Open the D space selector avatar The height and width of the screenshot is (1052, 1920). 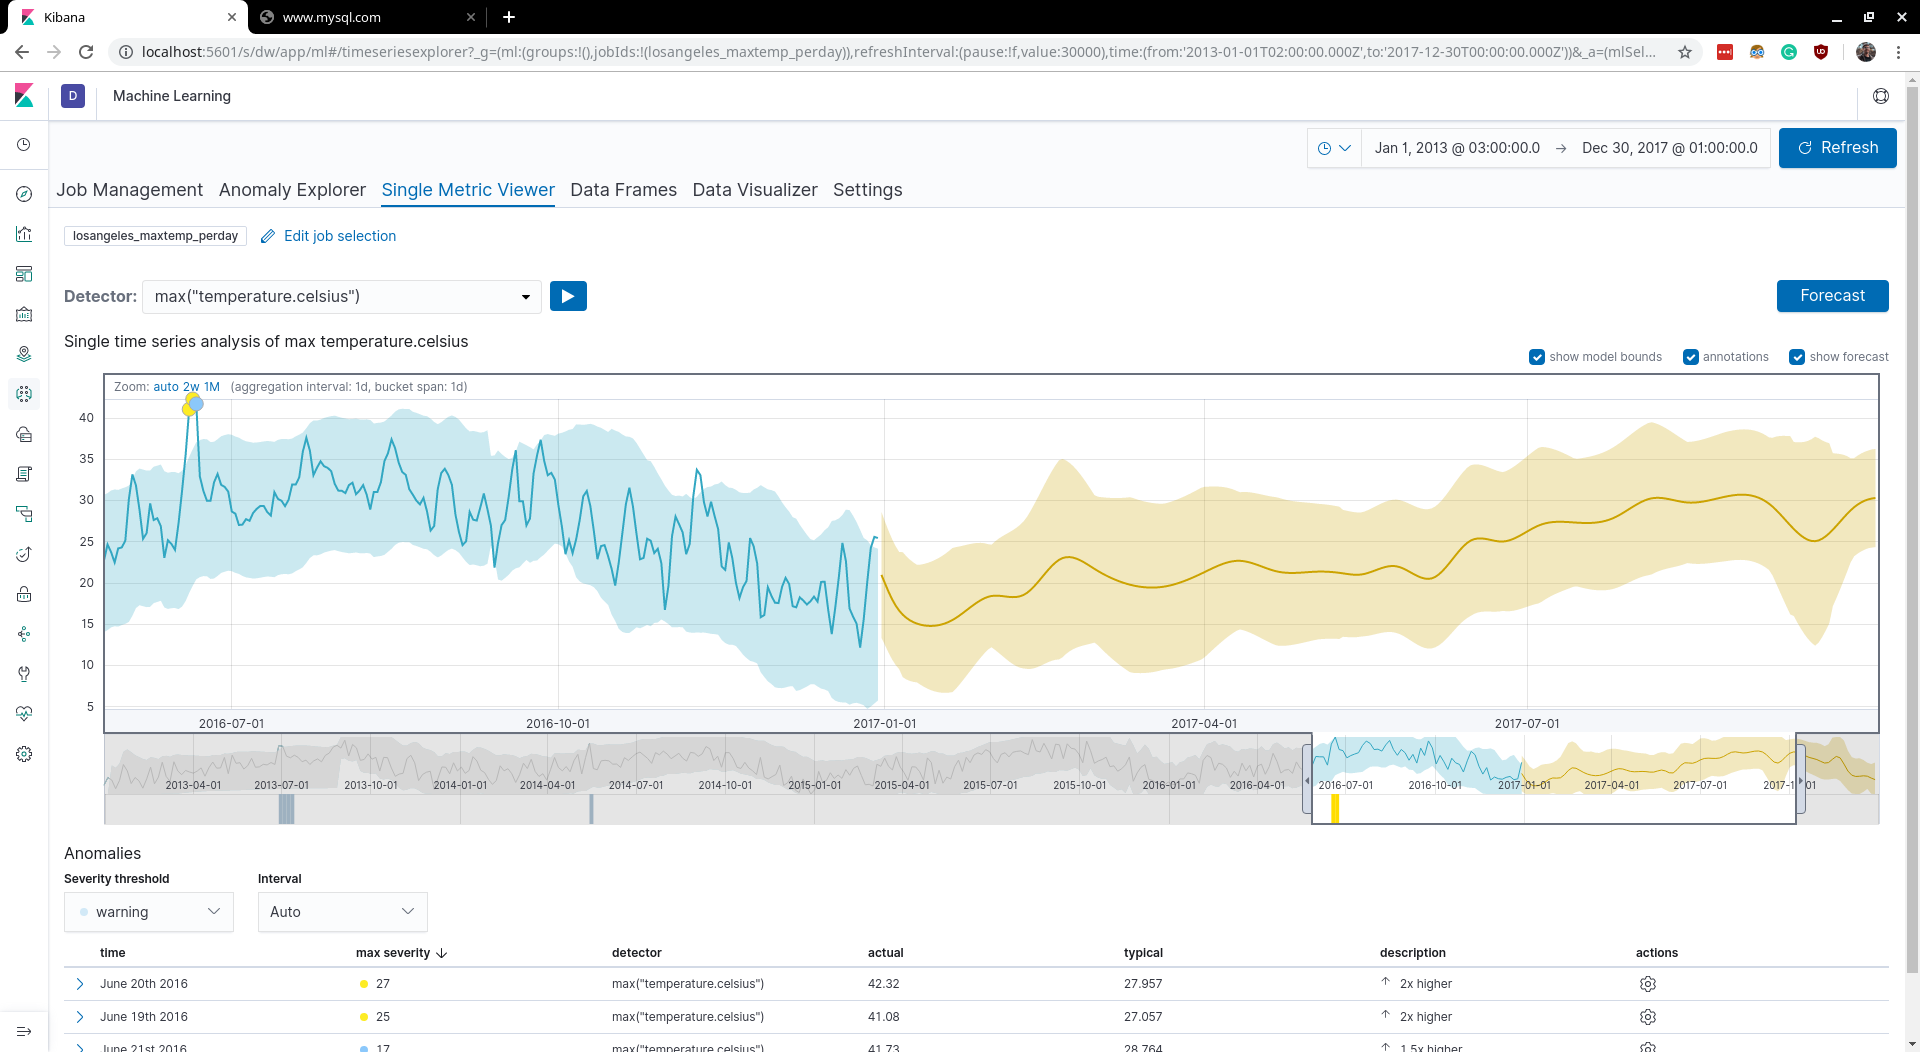click(73, 96)
